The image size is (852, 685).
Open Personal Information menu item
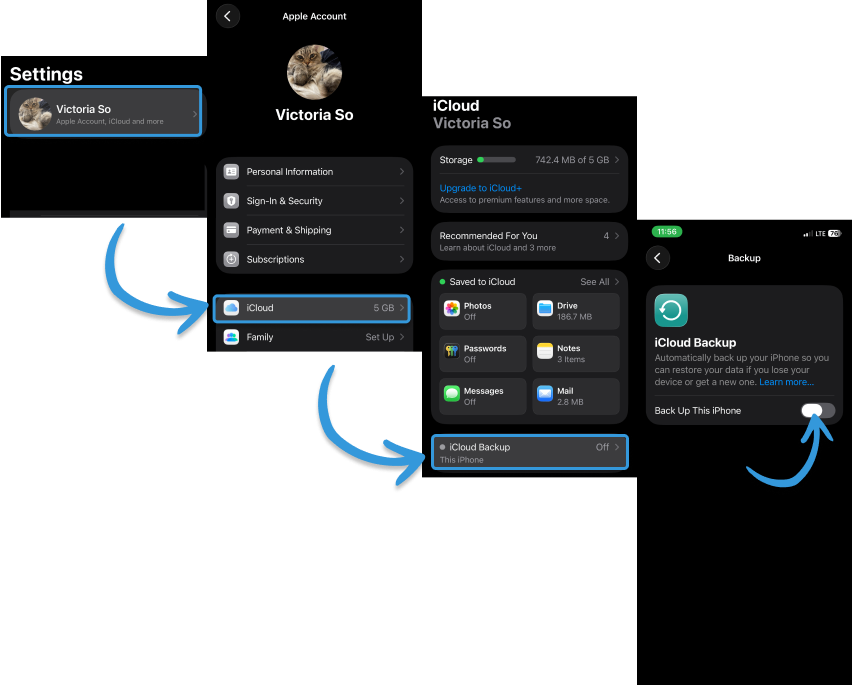point(314,172)
